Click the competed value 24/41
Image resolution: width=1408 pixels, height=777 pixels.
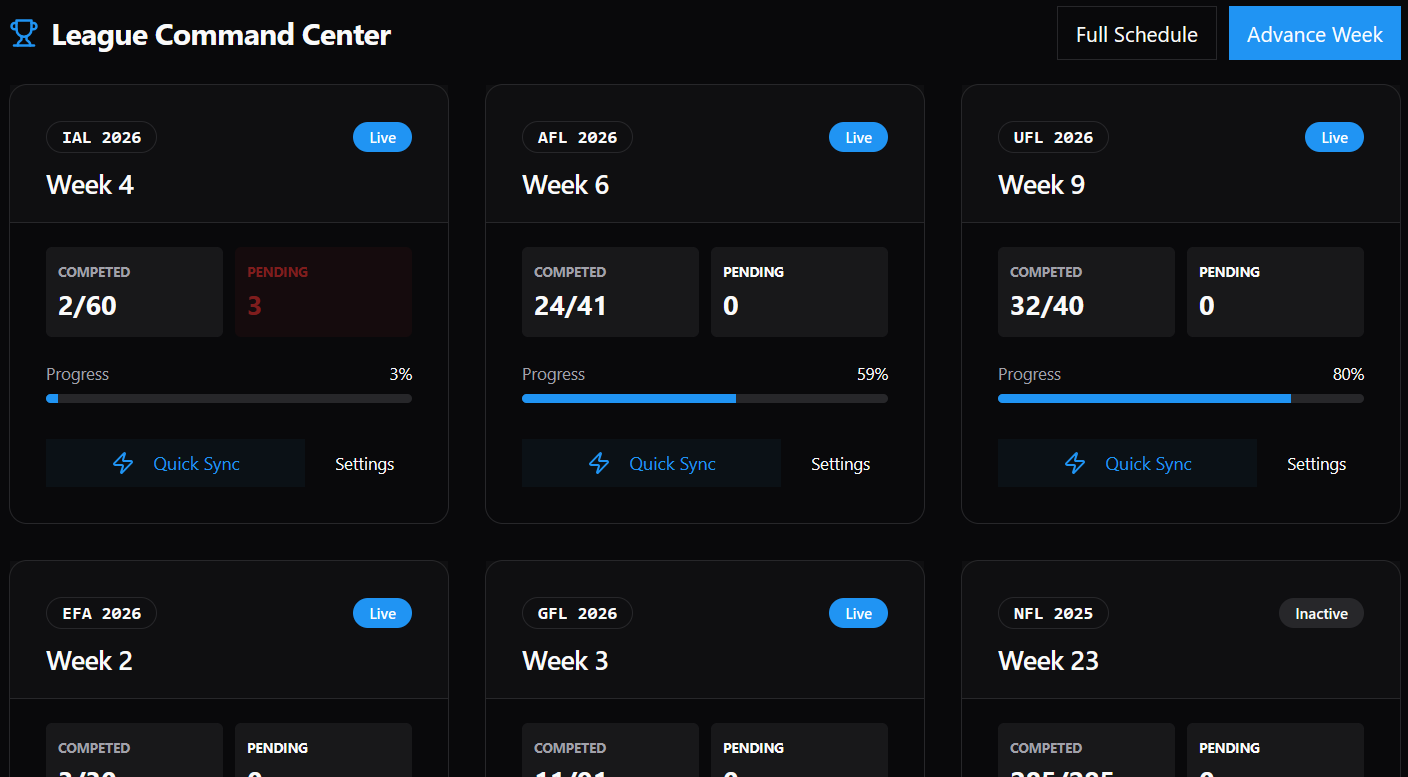coord(571,306)
